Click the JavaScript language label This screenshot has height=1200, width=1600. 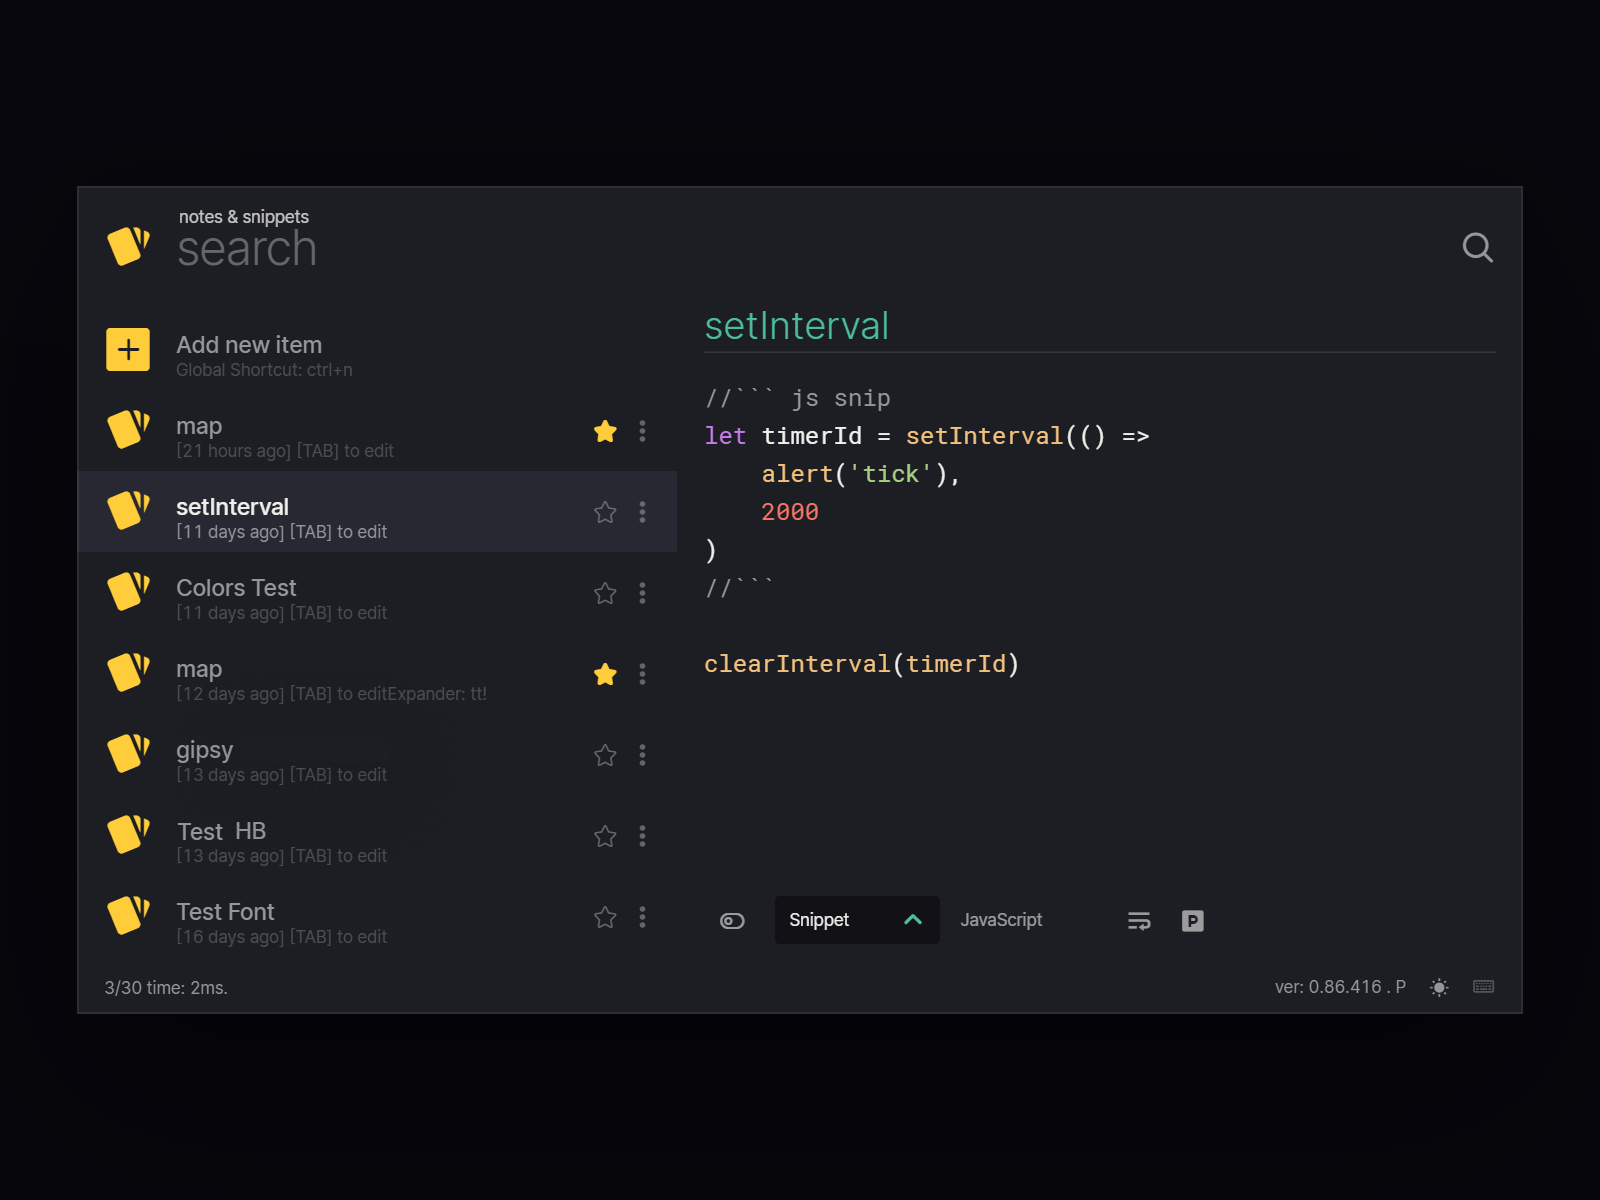[1001, 920]
